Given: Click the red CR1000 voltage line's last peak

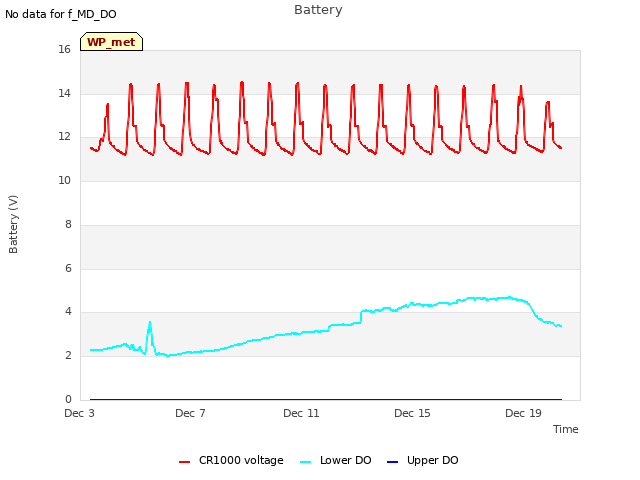Looking at the screenshot, I should 548,102.
